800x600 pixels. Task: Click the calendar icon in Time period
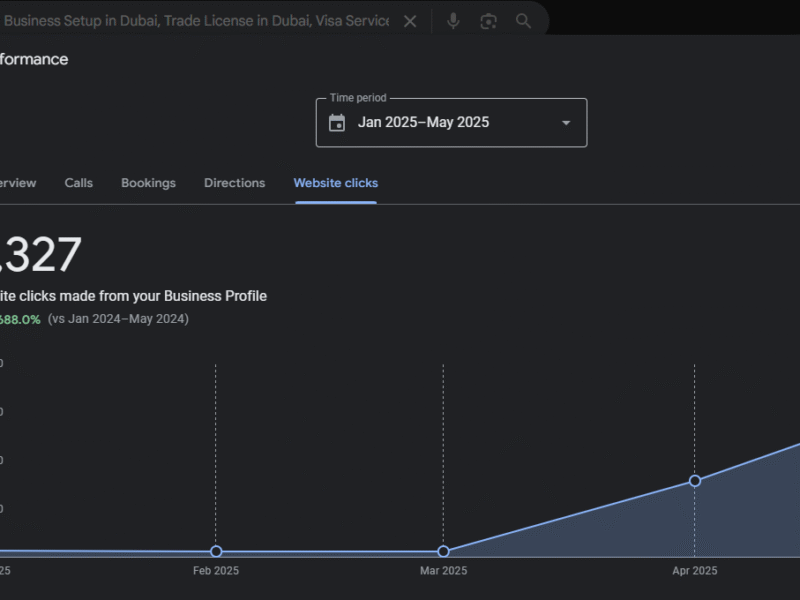(337, 123)
